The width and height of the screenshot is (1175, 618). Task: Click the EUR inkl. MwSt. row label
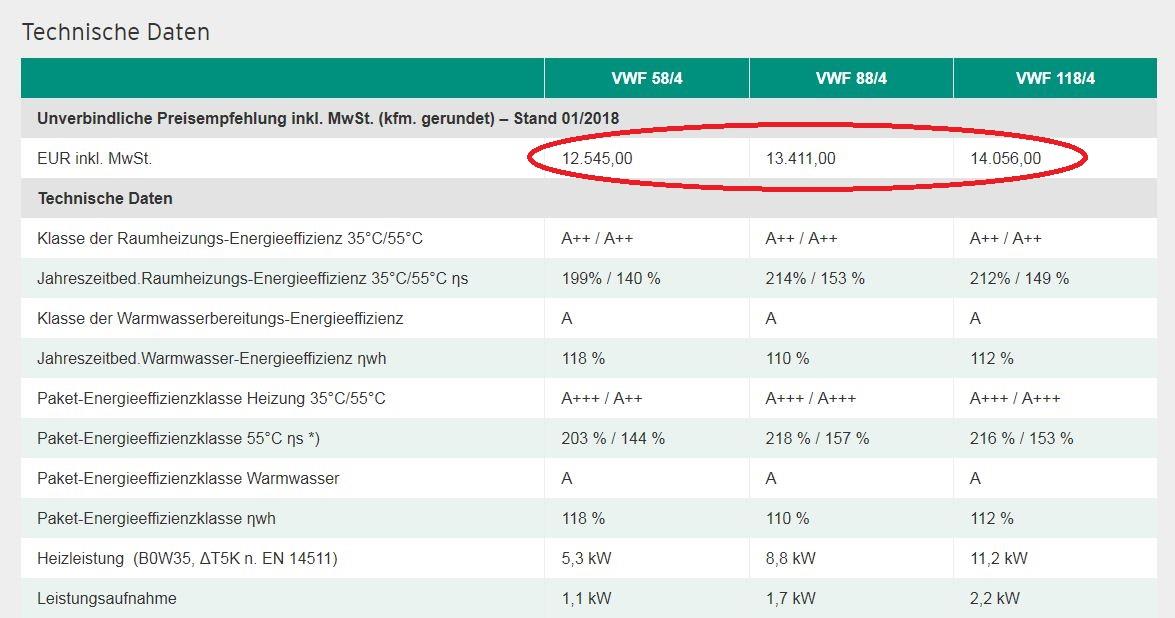[x=94, y=159]
